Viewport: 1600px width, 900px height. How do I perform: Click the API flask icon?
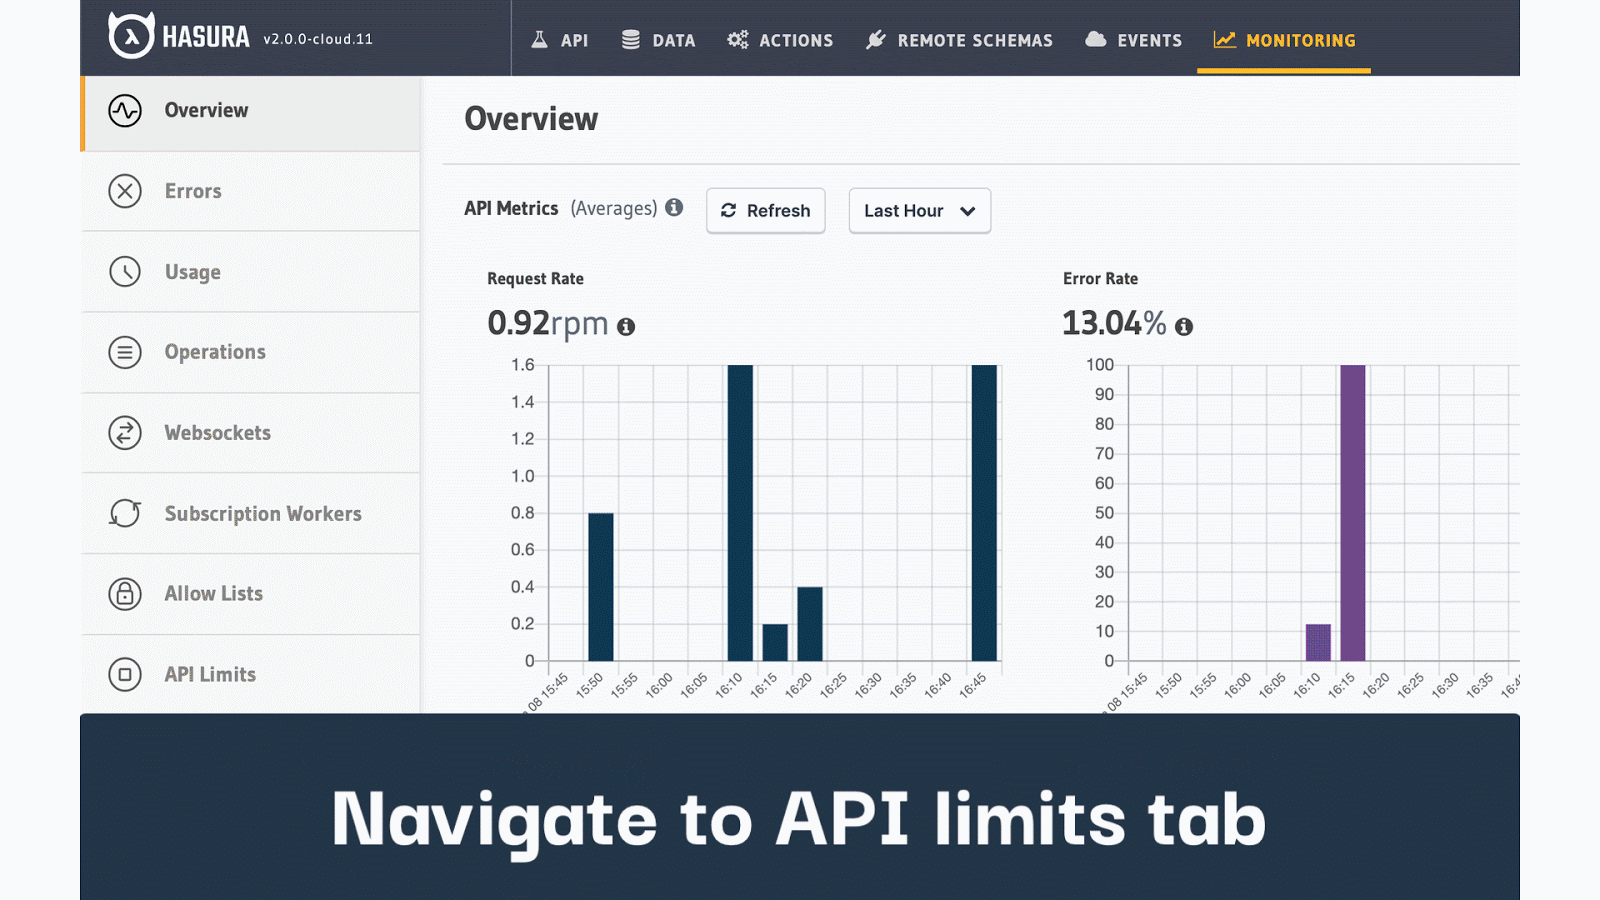(539, 40)
